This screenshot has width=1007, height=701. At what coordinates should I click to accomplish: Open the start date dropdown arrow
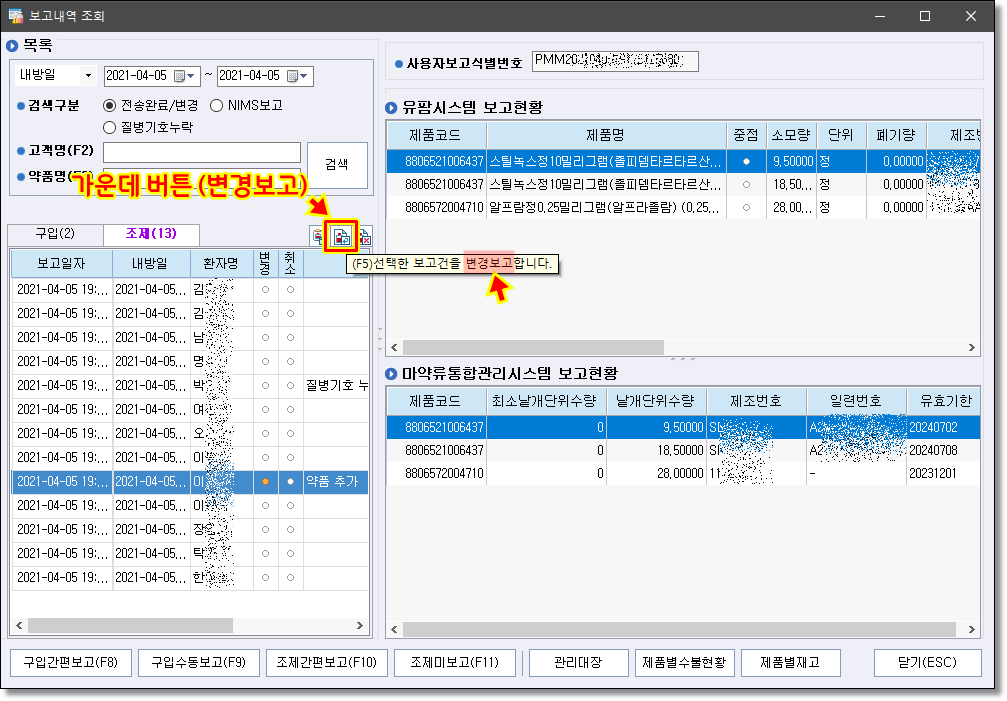click(193, 76)
